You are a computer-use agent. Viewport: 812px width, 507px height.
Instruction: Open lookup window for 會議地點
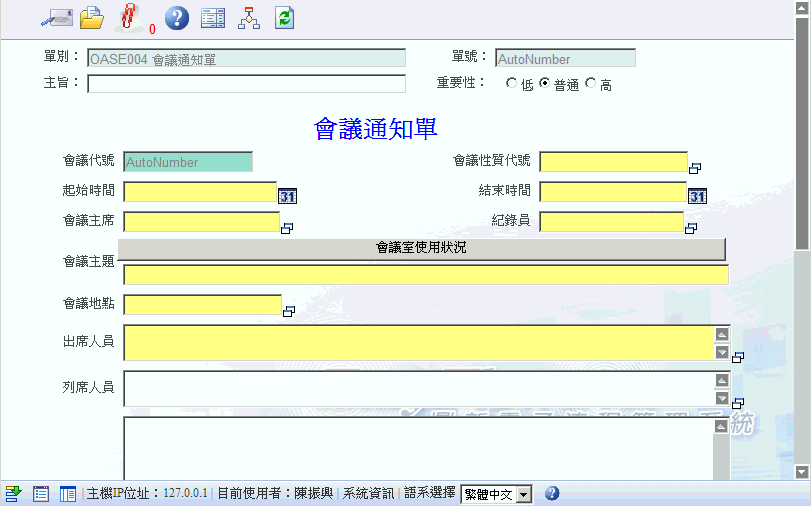289,311
